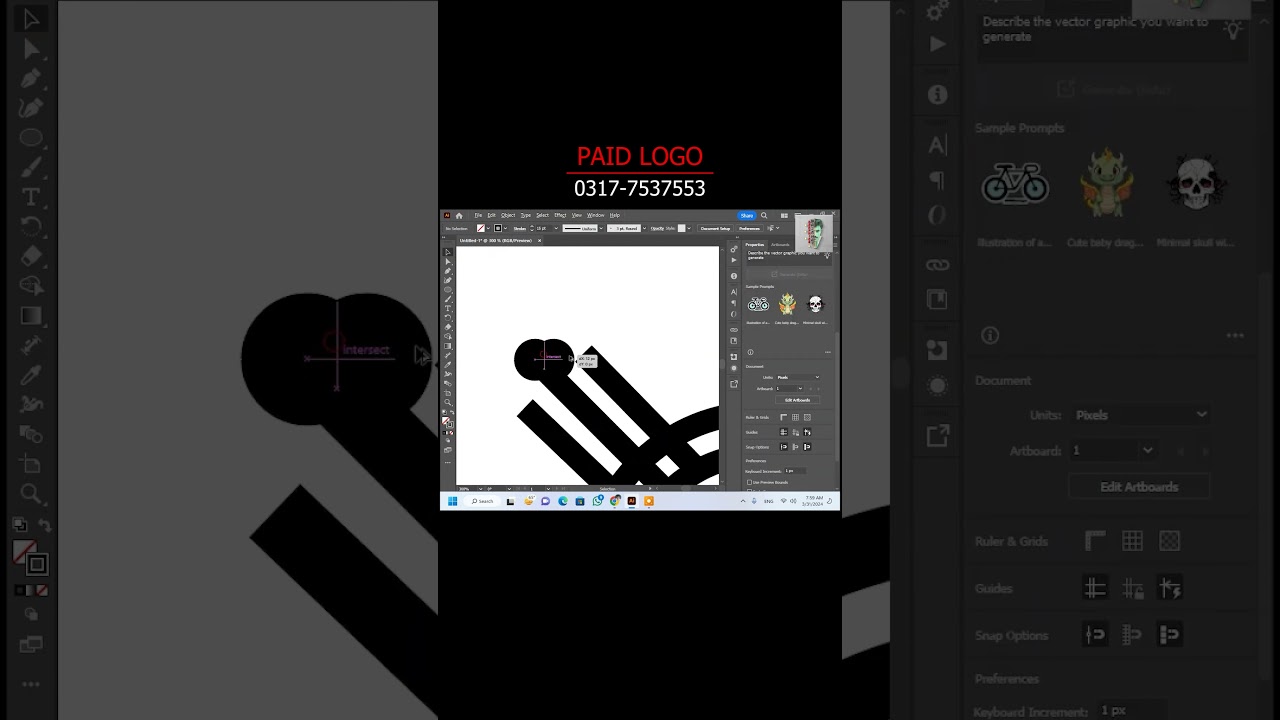Open the Units Pixels dropdown
This screenshot has width=1280, height=720.
tap(798, 377)
